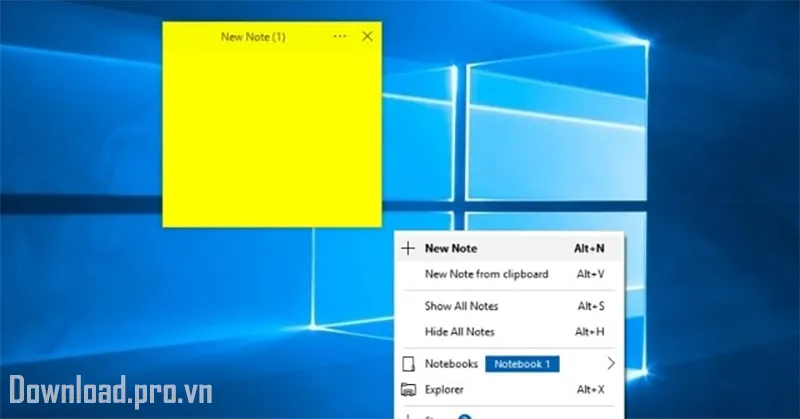Screen dimensions: 800x419
Task: Click the New Note (1) title text
Action: [x=253, y=37]
